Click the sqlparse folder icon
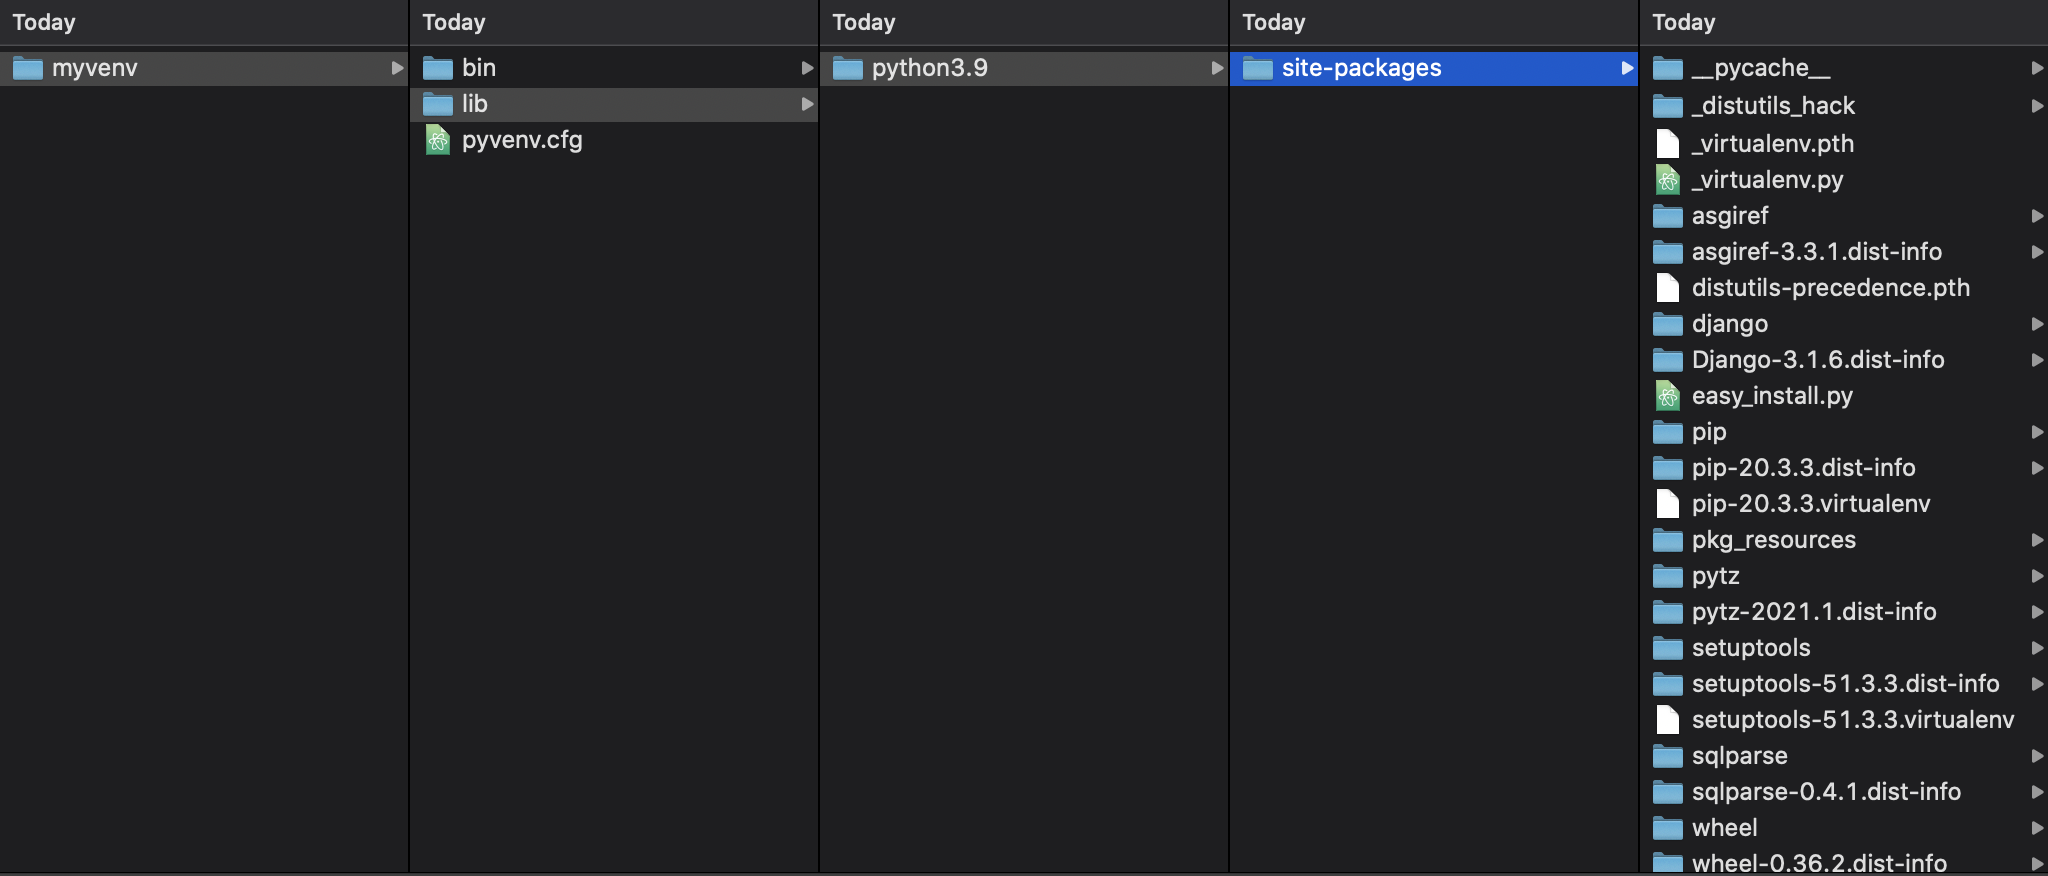This screenshot has height=876, width=2048. (1668, 756)
